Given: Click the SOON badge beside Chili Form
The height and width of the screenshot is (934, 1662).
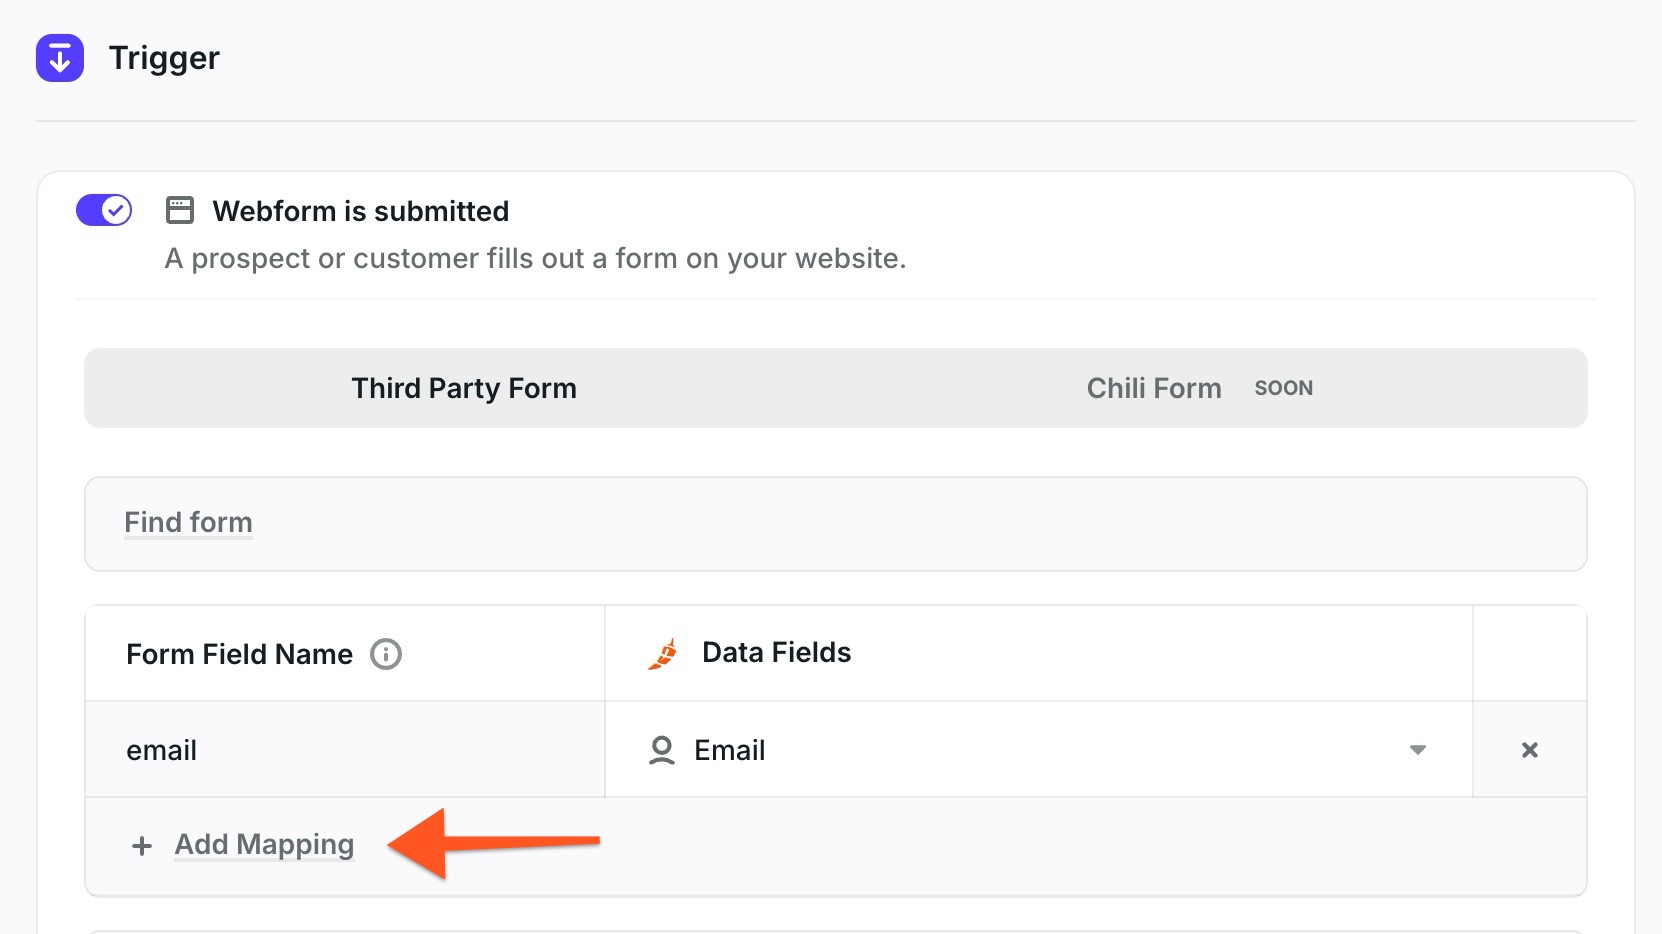Looking at the screenshot, I should click(x=1284, y=388).
